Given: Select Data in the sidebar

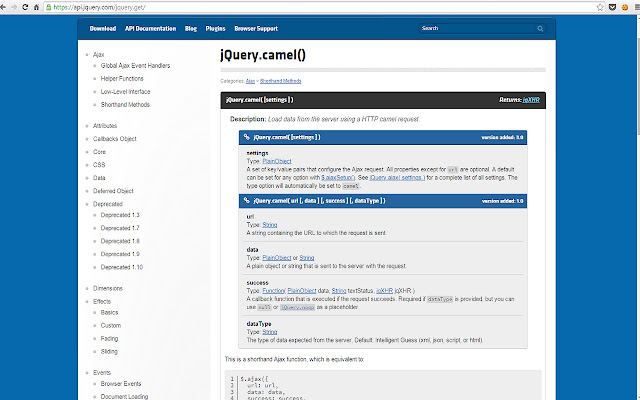Looking at the screenshot, I should pyautogui.click(x=99, y=178).
